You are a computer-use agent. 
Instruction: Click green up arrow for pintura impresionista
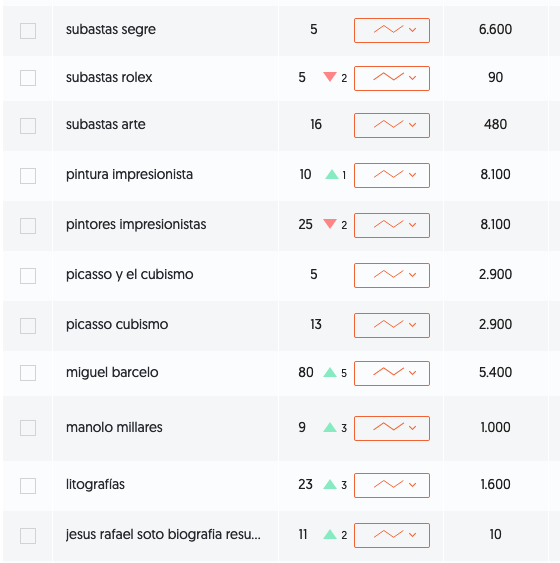coord(332,175)
